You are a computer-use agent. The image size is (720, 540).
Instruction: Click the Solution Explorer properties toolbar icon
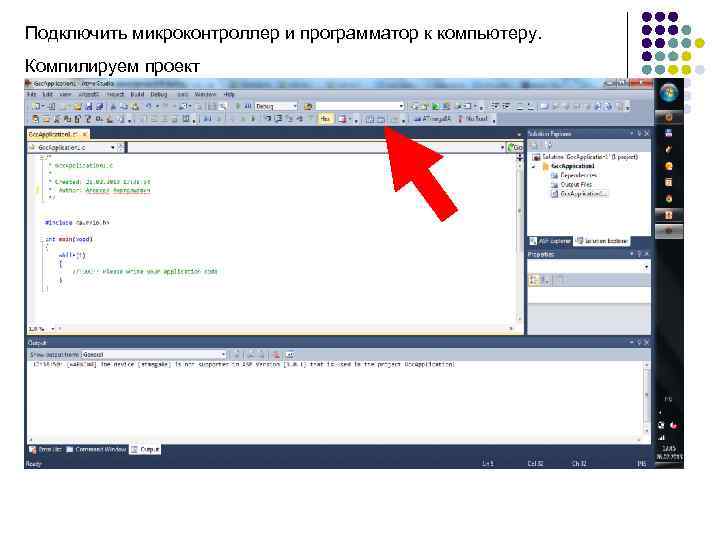[x=534, y=146]
